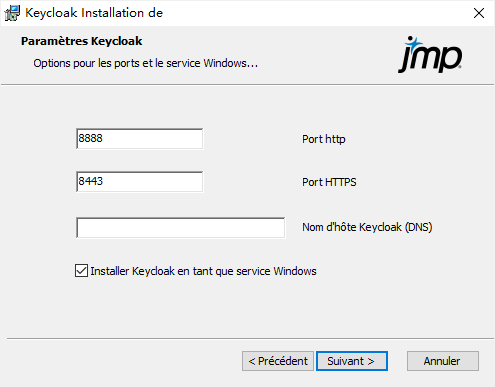Close the Keycloak installation dialog

click(479, 13)
